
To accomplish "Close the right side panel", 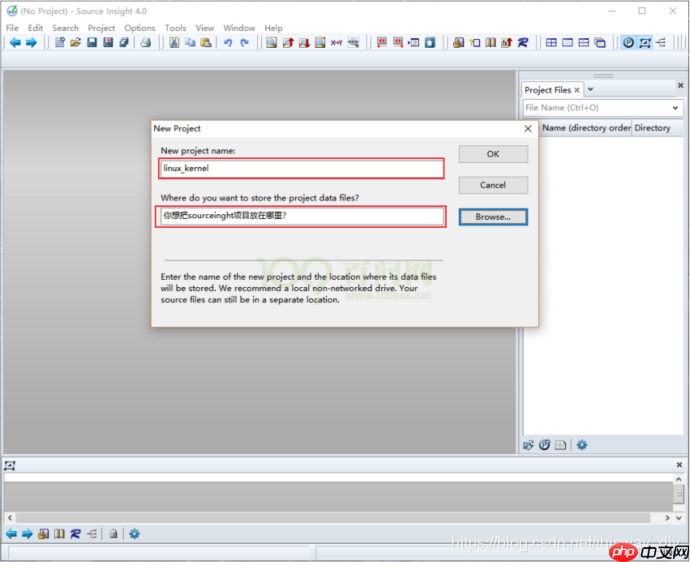I will (680, 85).
